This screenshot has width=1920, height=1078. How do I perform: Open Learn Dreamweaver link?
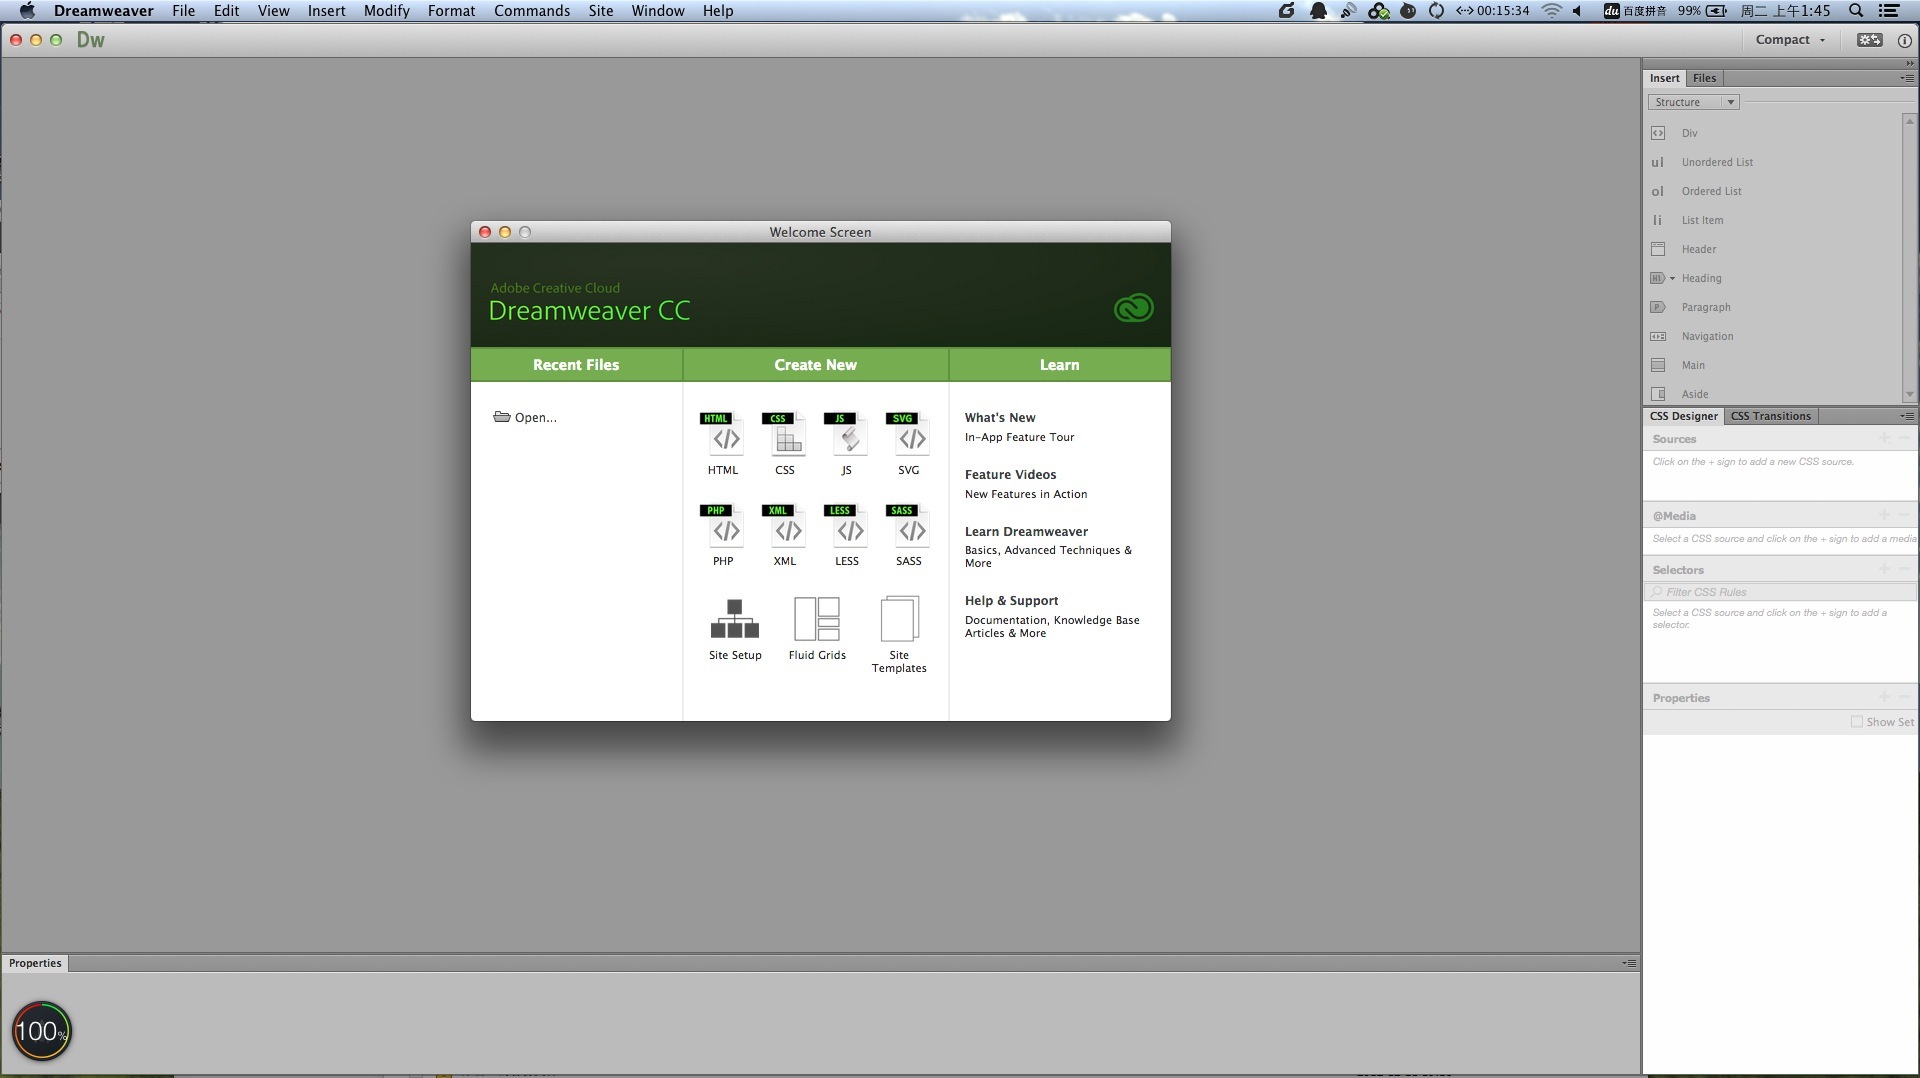point(1048,547)
